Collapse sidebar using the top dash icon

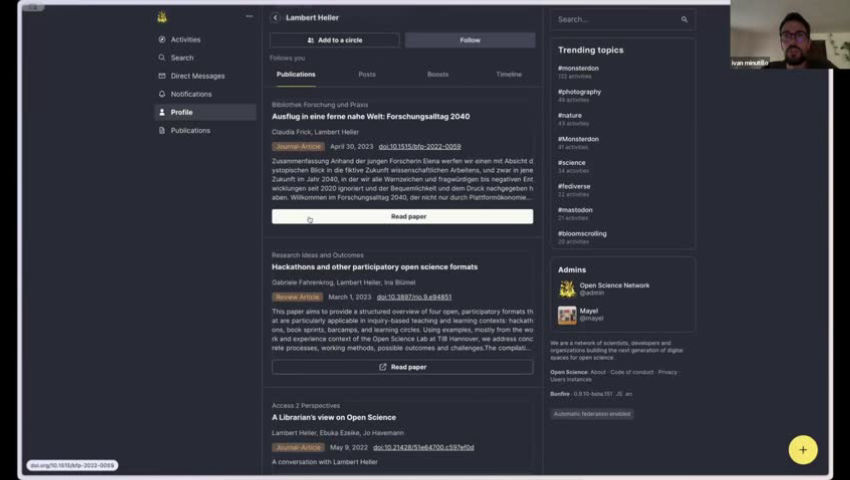pyautogui.click(x=249, y=17)
